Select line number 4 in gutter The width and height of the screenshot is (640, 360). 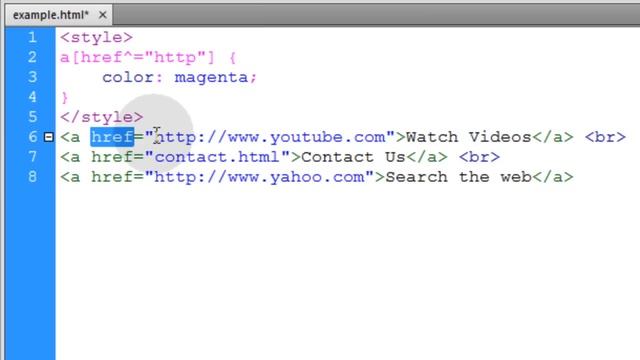[32, 97]
